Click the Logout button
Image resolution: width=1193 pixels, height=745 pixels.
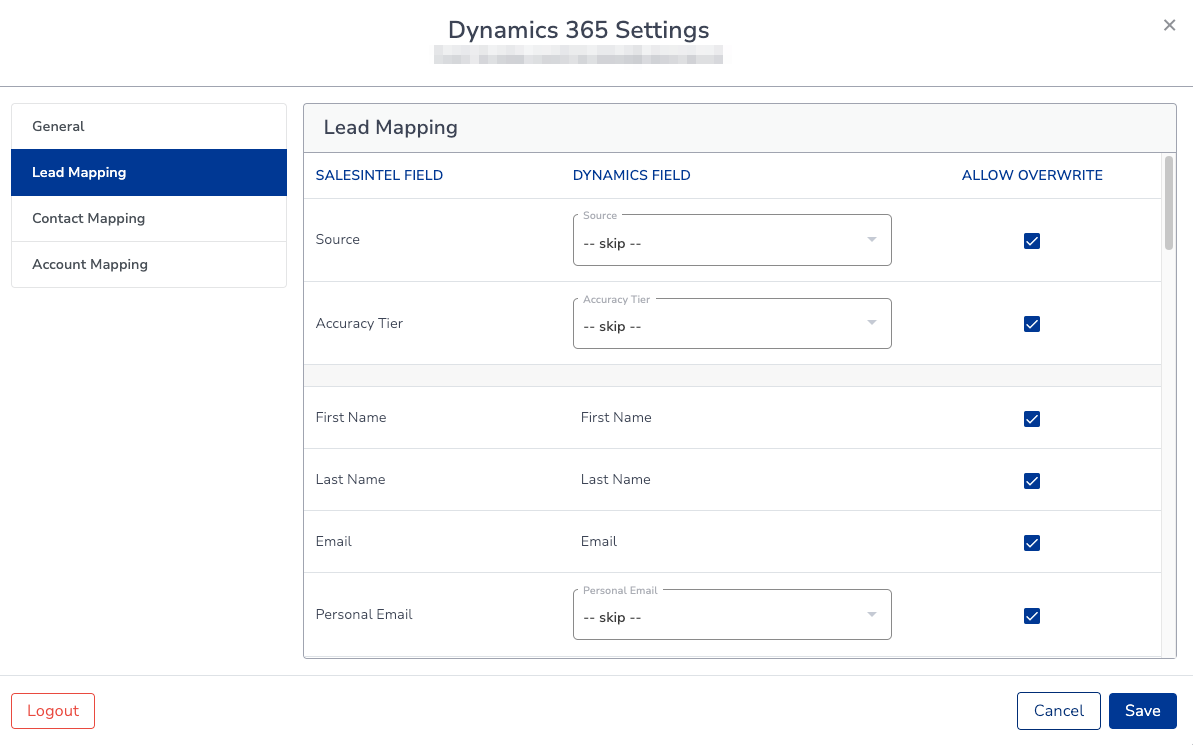coord(53,711)
